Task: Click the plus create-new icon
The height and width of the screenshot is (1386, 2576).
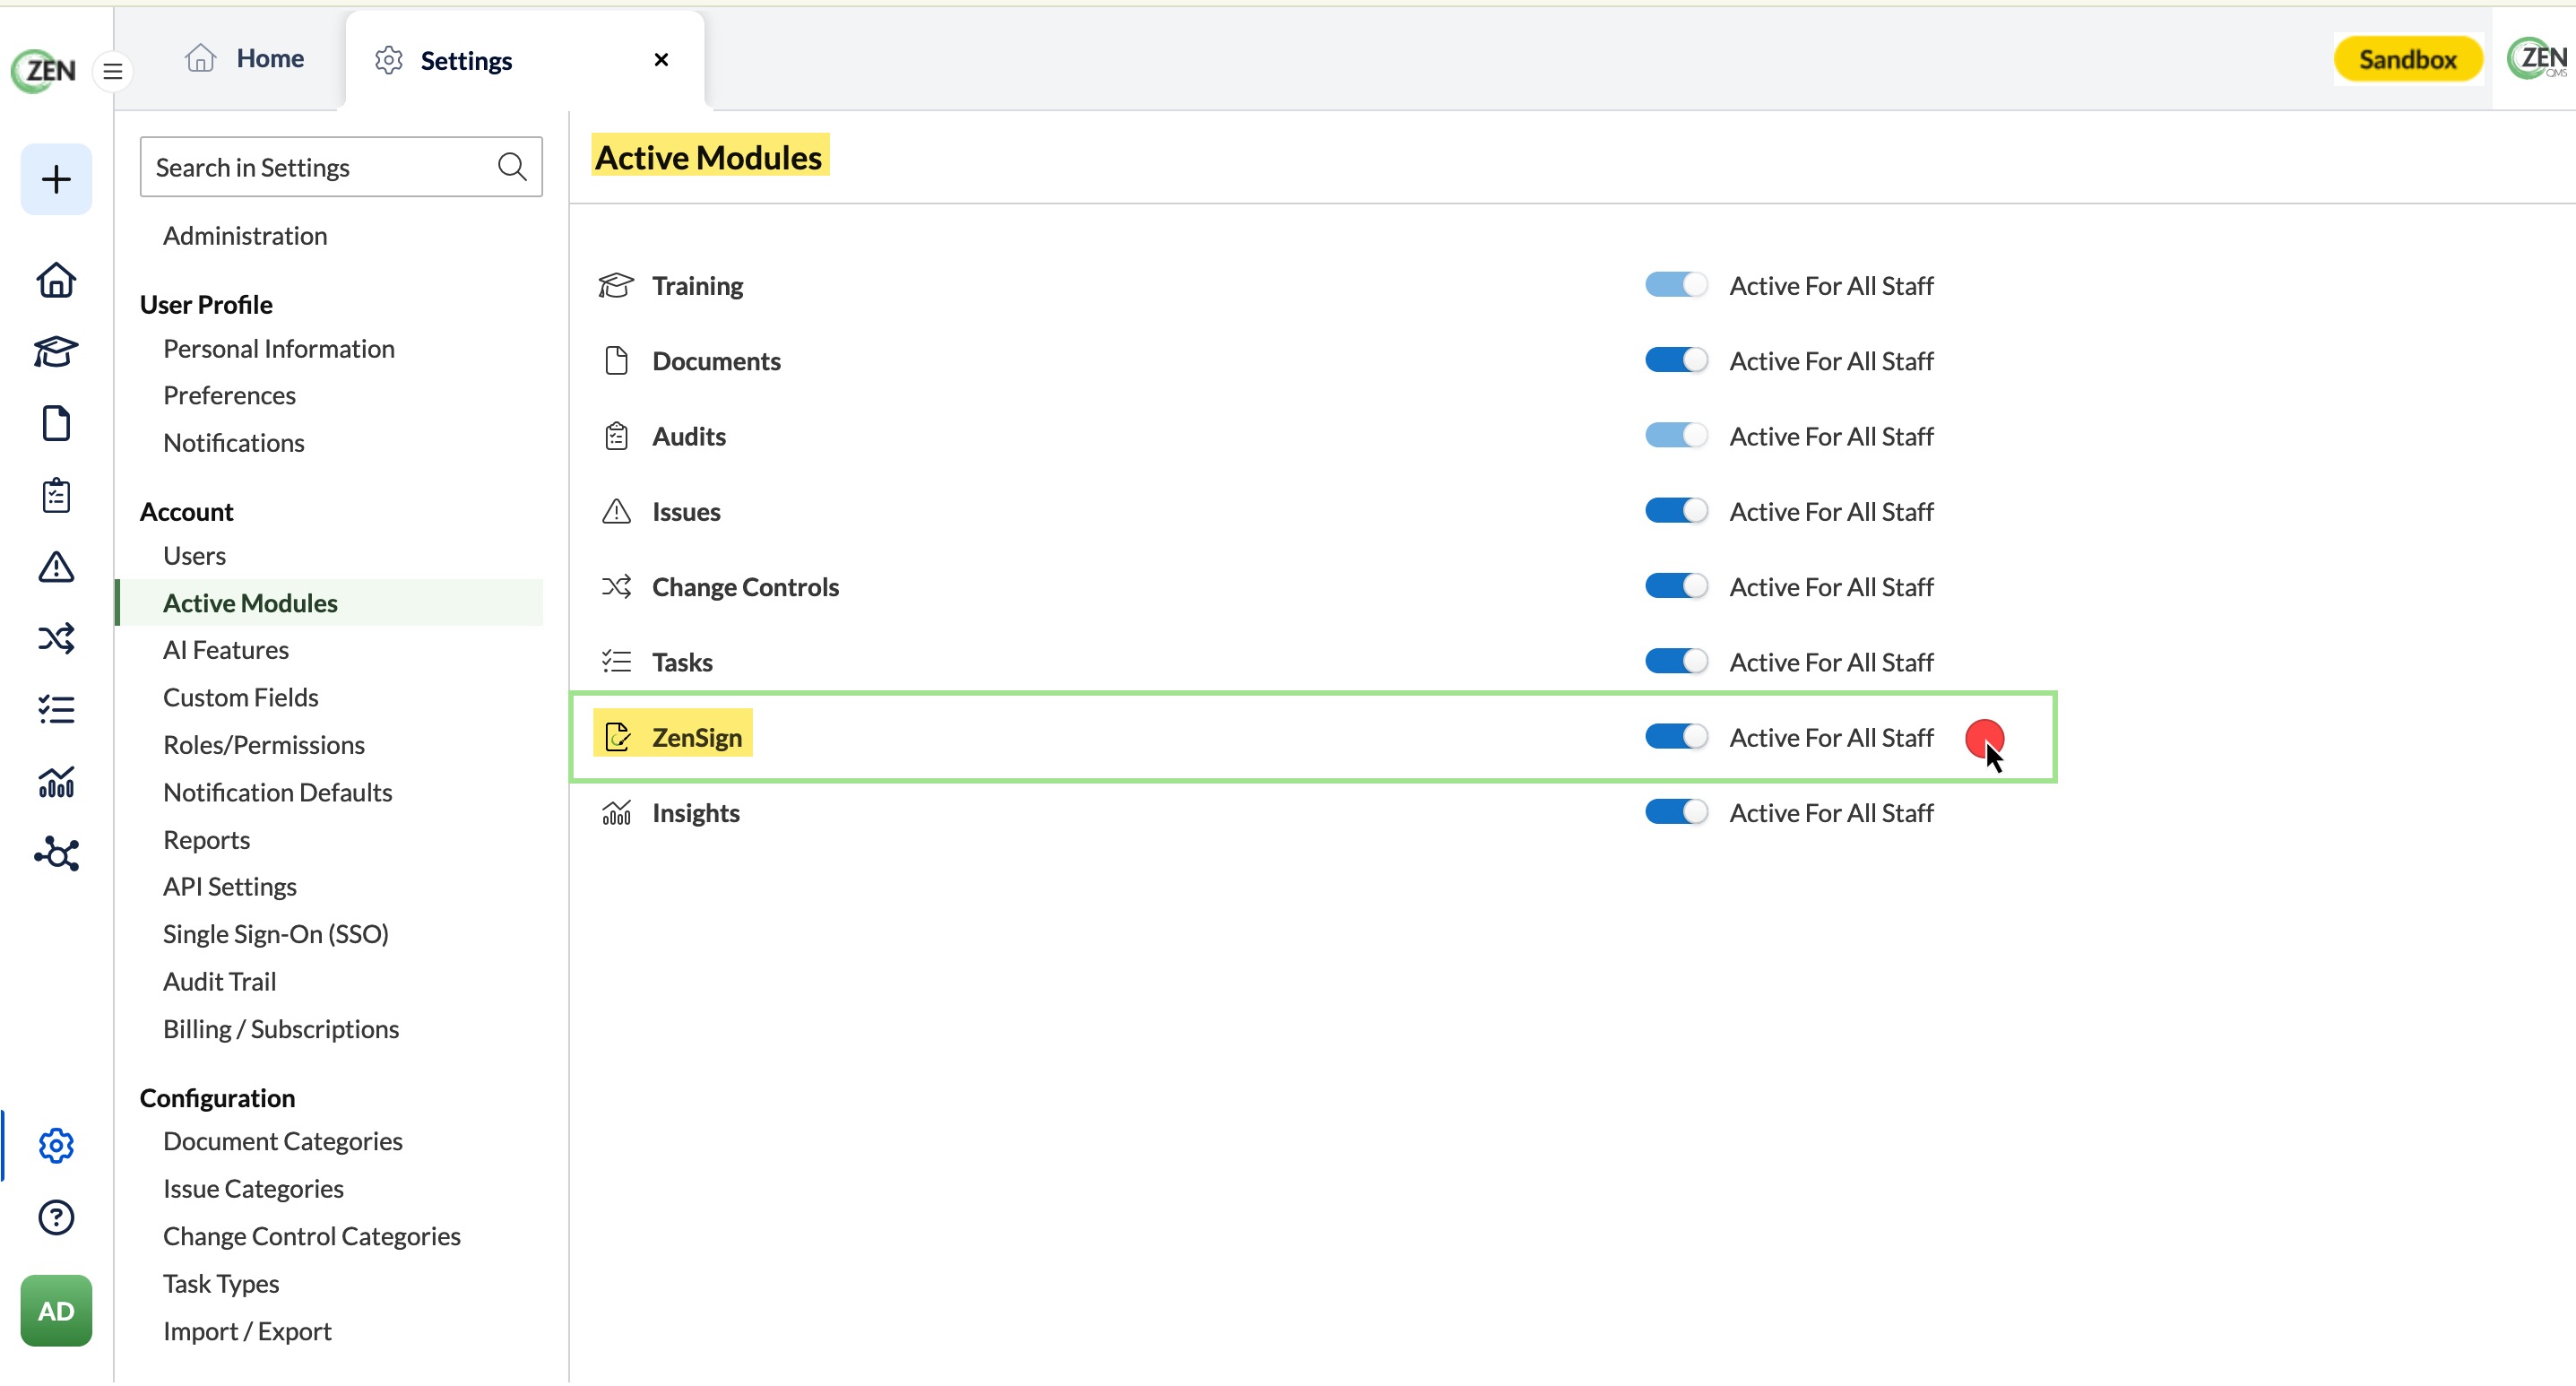Action: (56, 179)
